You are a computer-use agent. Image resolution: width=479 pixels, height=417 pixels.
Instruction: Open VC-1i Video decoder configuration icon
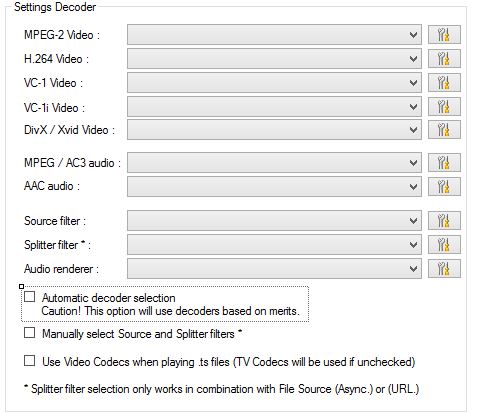pos(444,107)
